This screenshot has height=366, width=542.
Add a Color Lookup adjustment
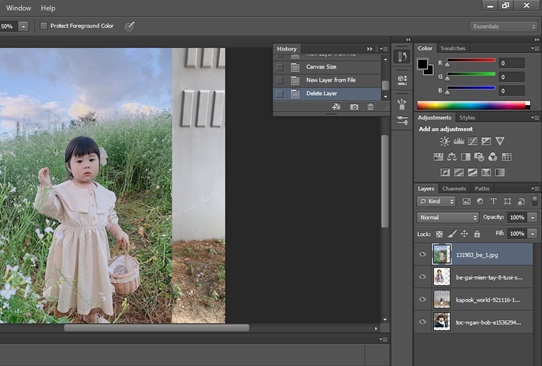tap(506, 157)
